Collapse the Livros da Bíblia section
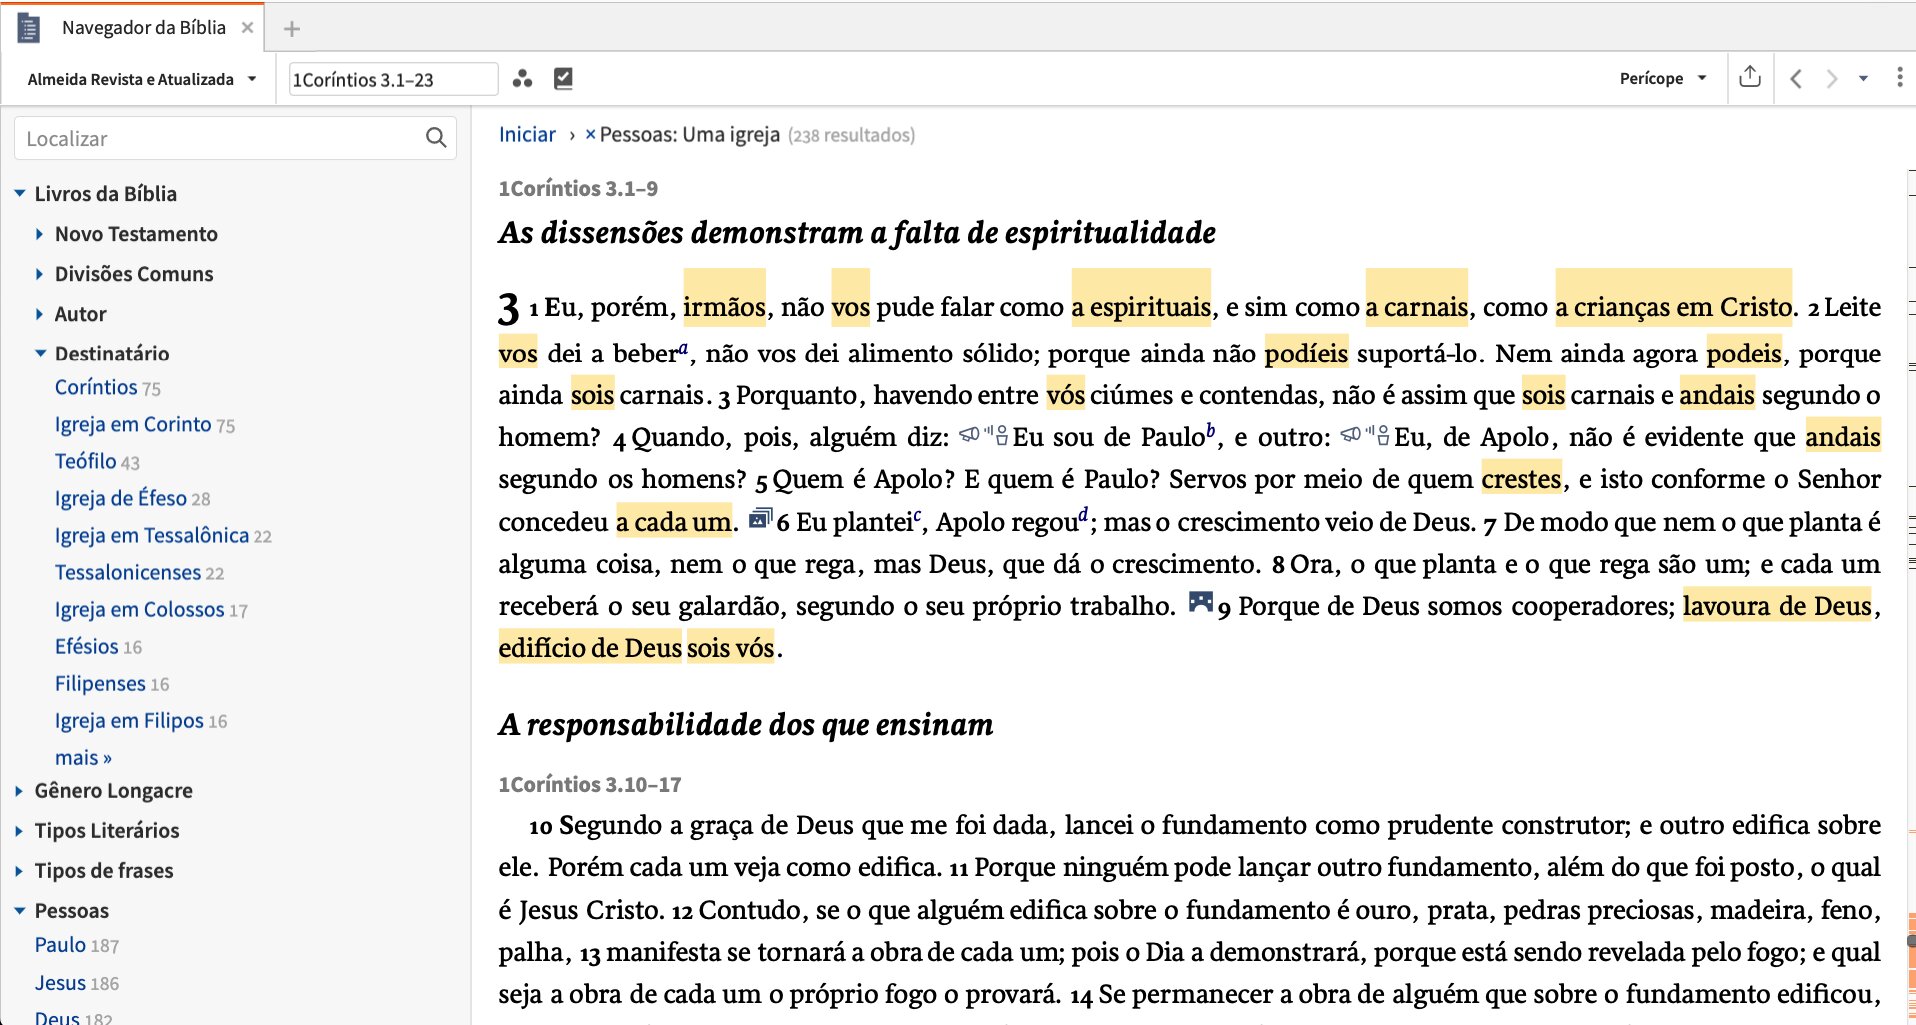 coord(19,193)
